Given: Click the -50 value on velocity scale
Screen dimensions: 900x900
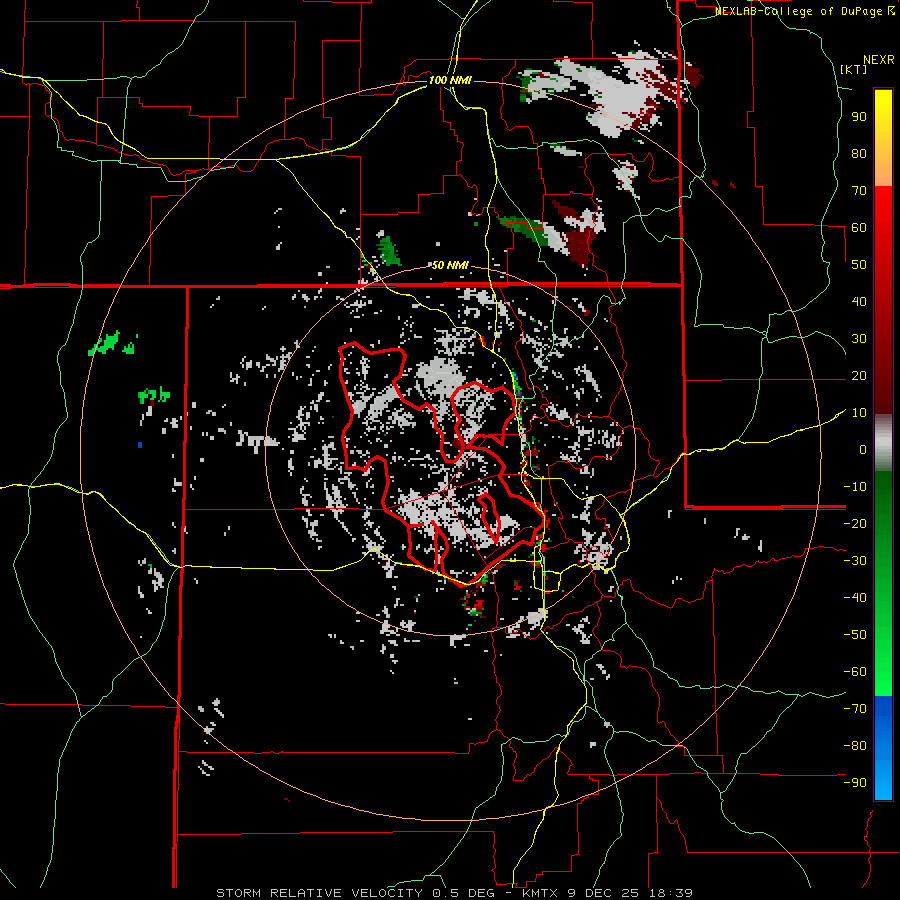Looking at the screenshot, I should (x=855, y=634).
